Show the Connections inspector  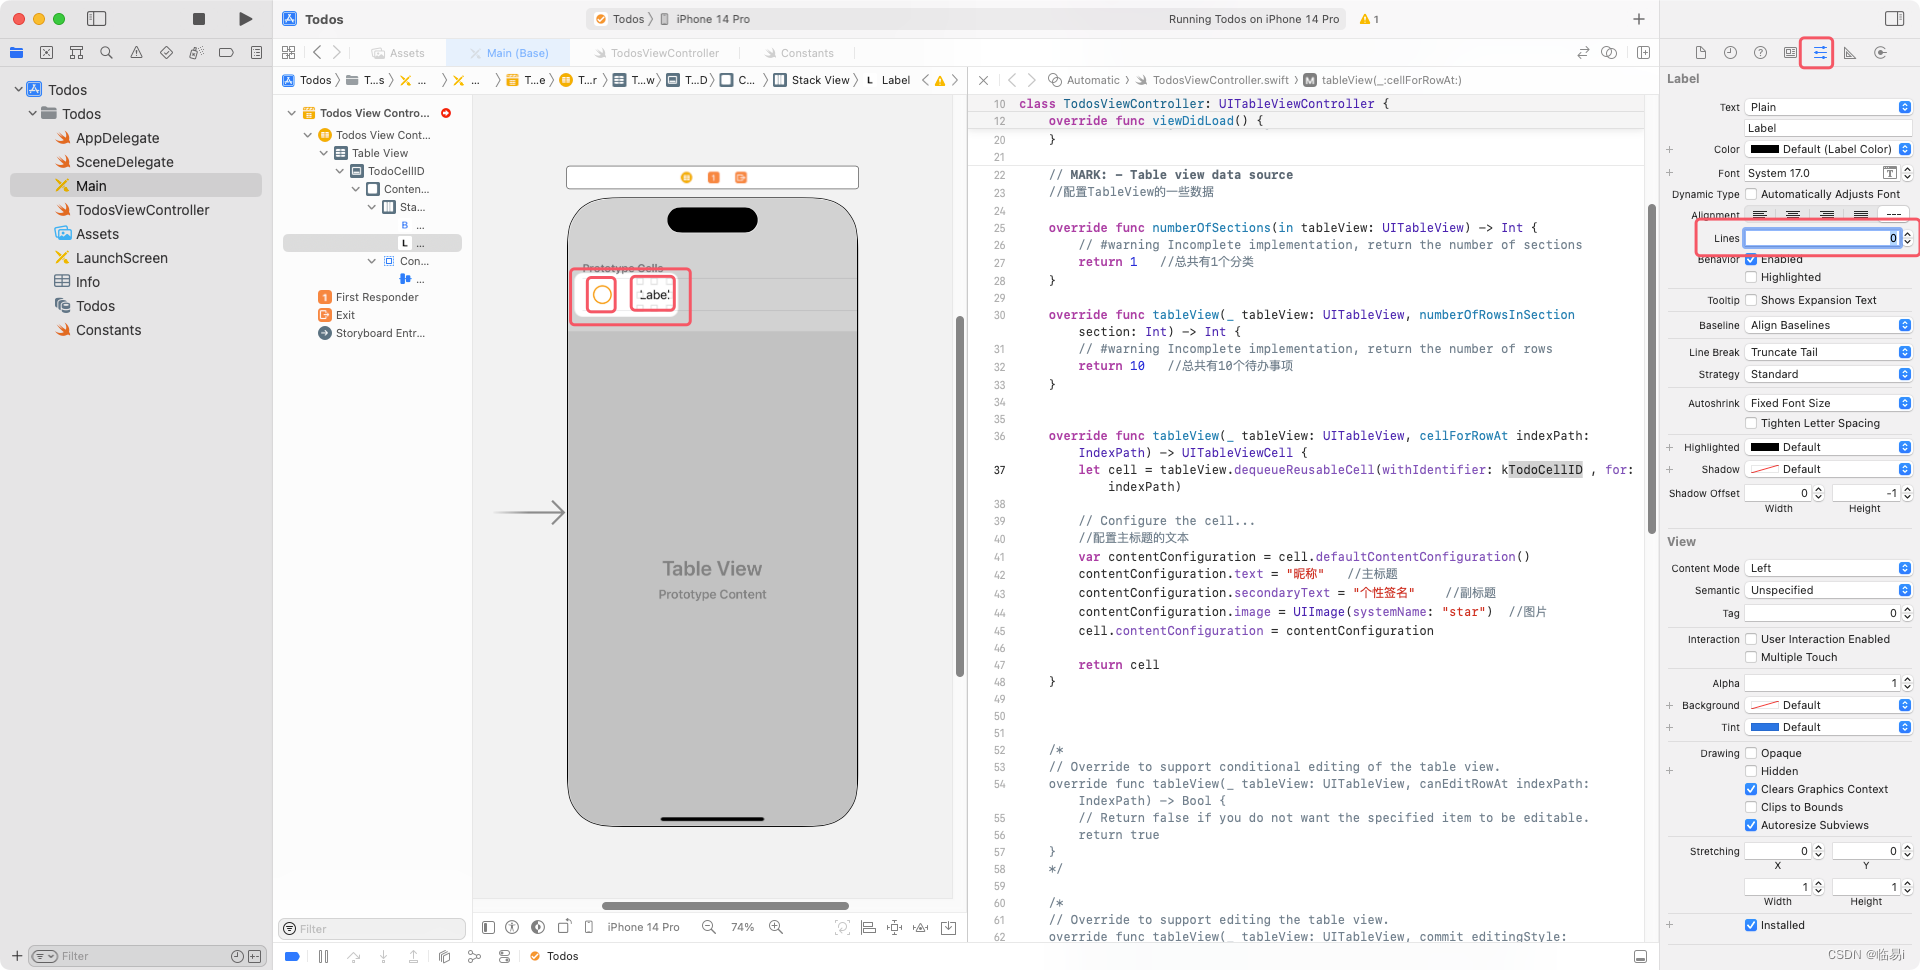tap(1880, 53)
